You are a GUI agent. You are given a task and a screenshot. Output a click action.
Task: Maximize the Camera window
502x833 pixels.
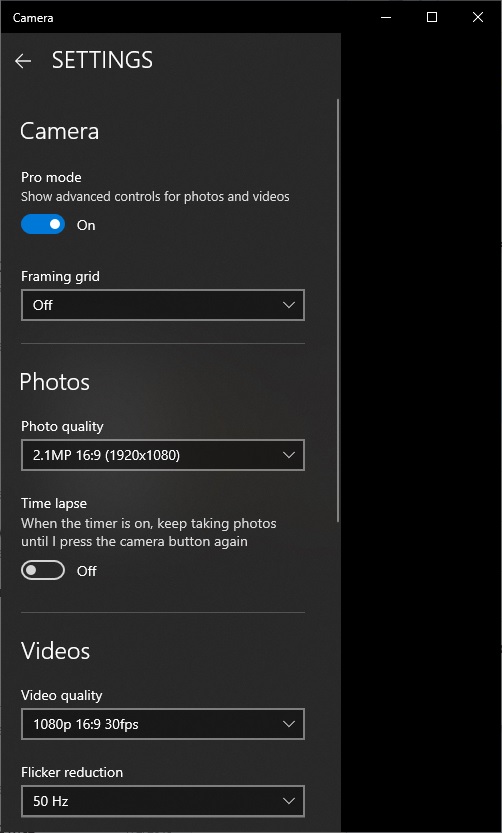pos(432,17)
